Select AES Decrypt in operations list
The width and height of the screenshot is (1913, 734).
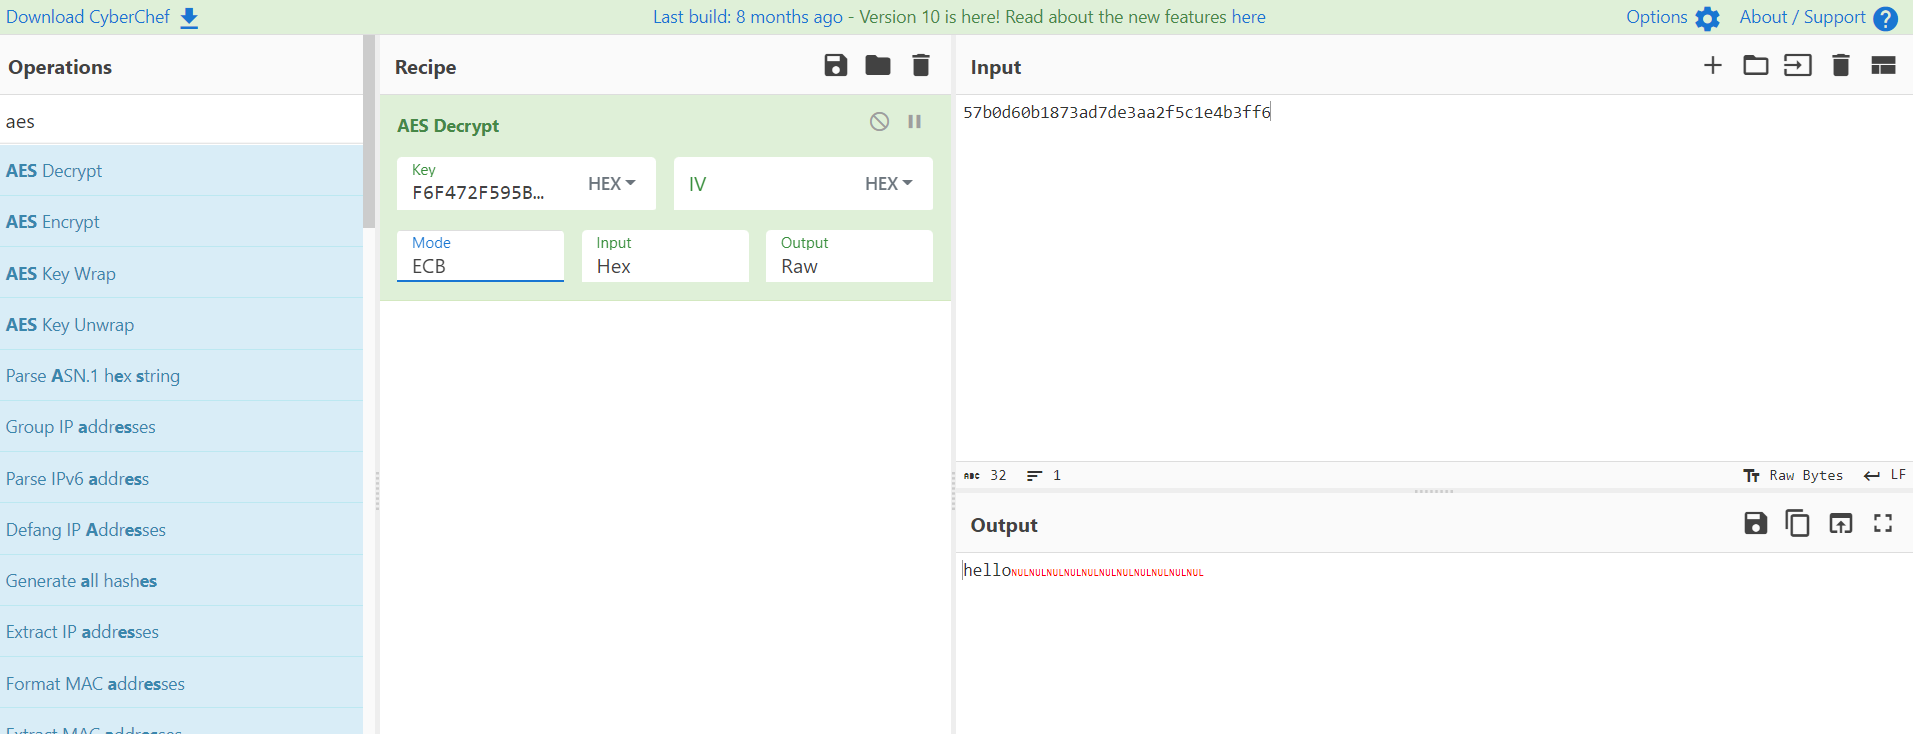pos(181,171)
